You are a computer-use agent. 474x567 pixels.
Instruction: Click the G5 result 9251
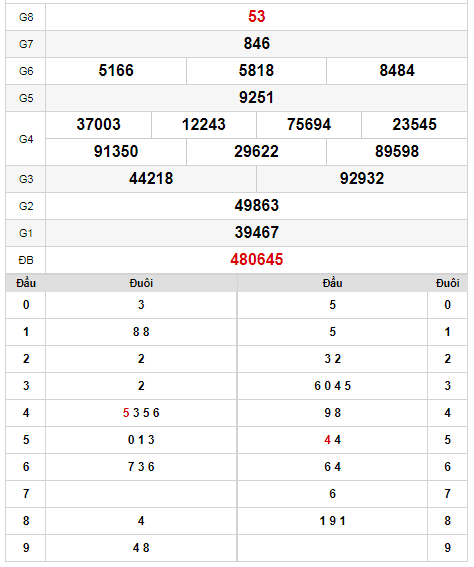coord(256,98)
